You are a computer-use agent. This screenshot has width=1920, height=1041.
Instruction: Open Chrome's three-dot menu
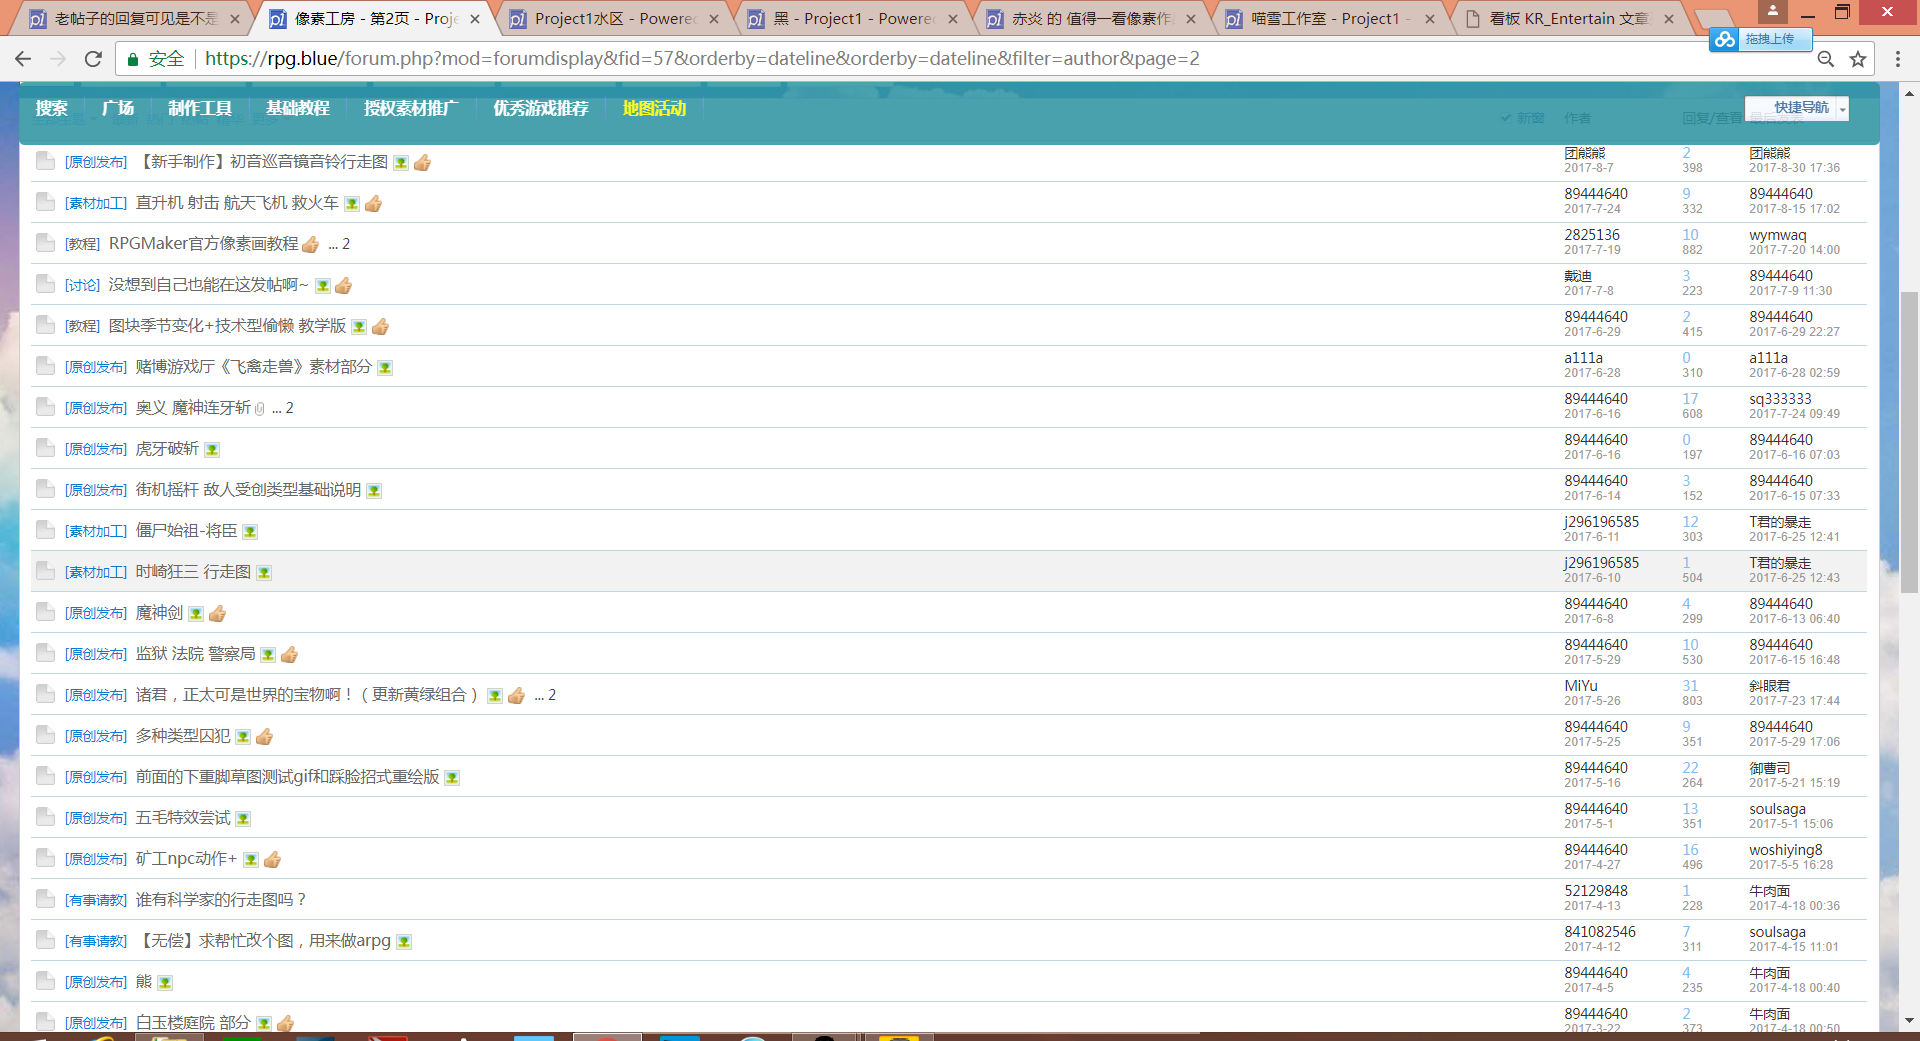1897,59
